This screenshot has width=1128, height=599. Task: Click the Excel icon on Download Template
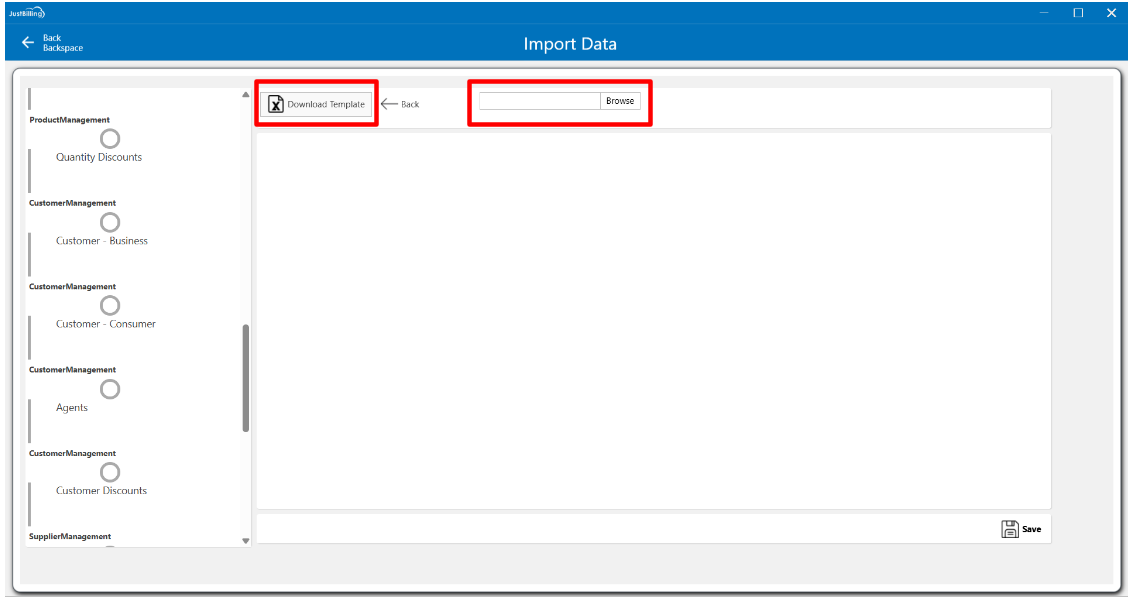pos(276,104)
